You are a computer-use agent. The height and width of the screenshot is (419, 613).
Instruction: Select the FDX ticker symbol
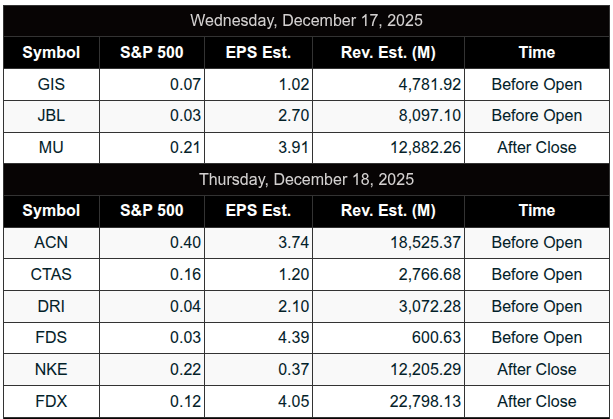[x=52, y=401]
